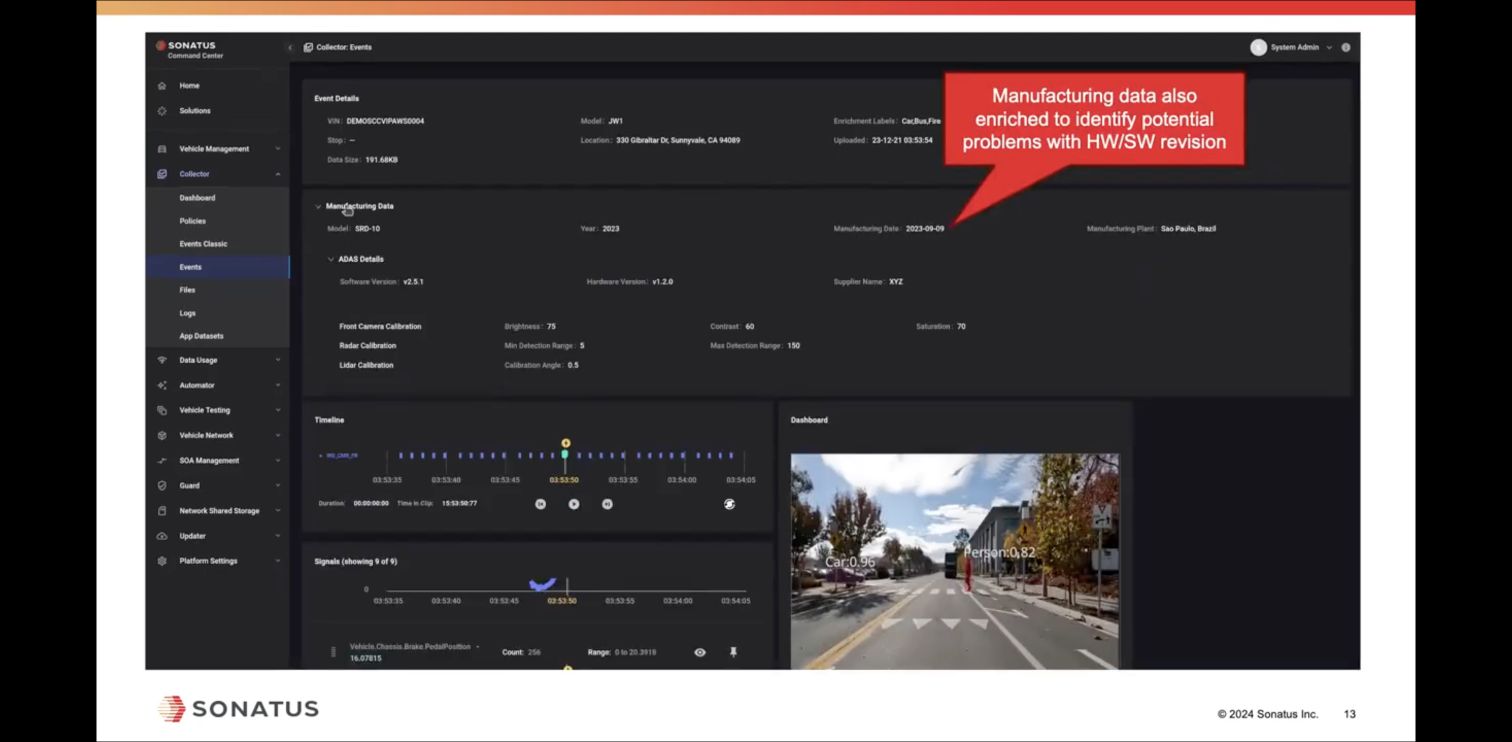Expand the Data Usage chevron
Screen dimensions: 1512x742
[278, 360]
